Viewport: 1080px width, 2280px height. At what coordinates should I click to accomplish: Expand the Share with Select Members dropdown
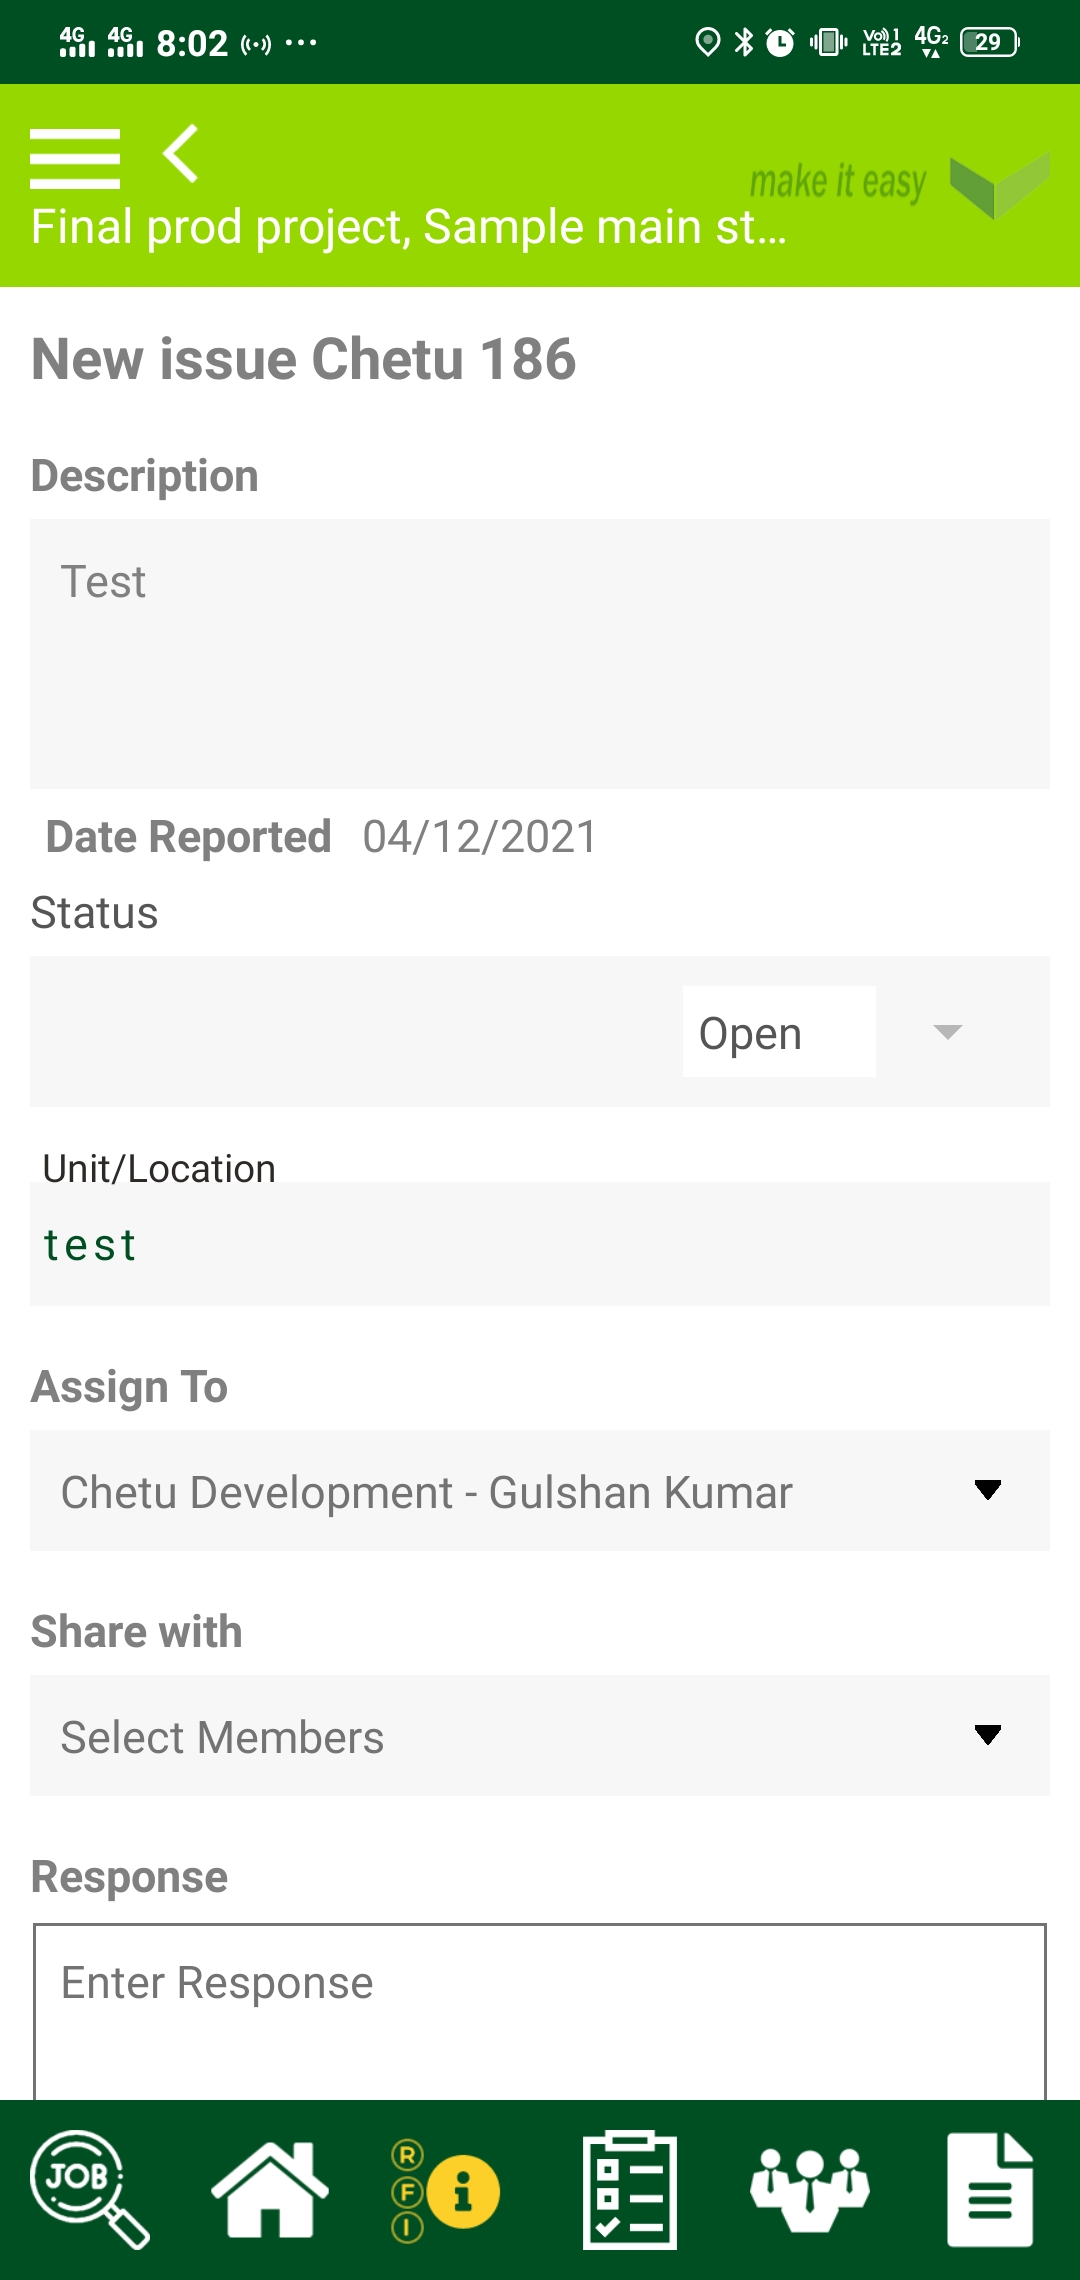(x=540, y=1736)
